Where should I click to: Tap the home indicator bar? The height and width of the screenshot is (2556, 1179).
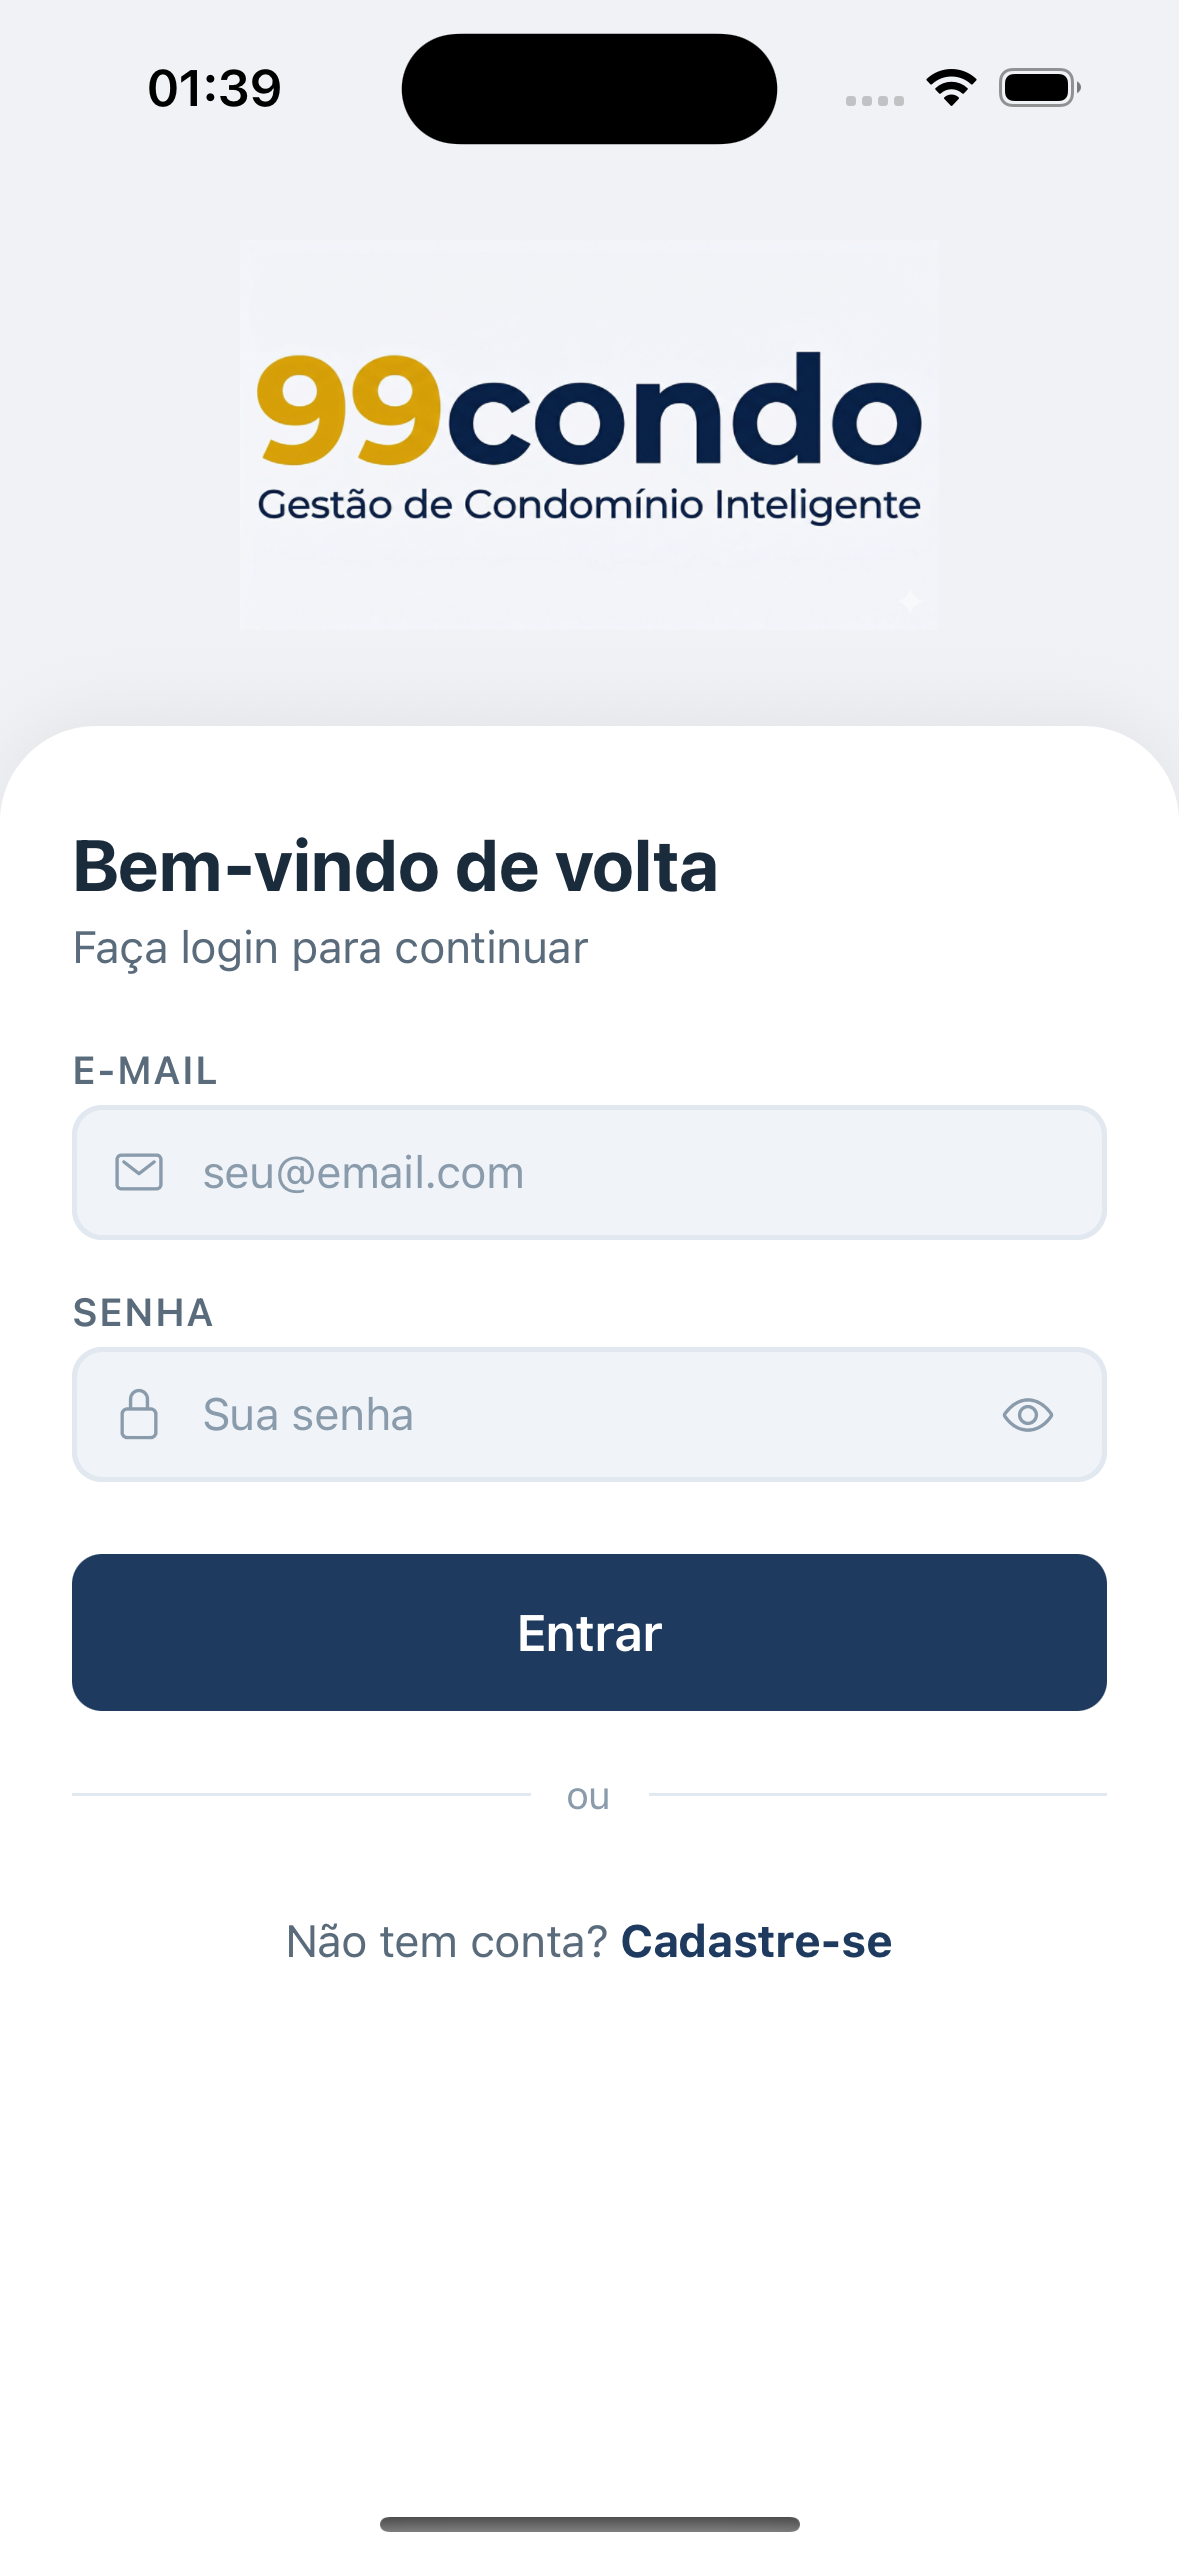tap(589, 2524)
